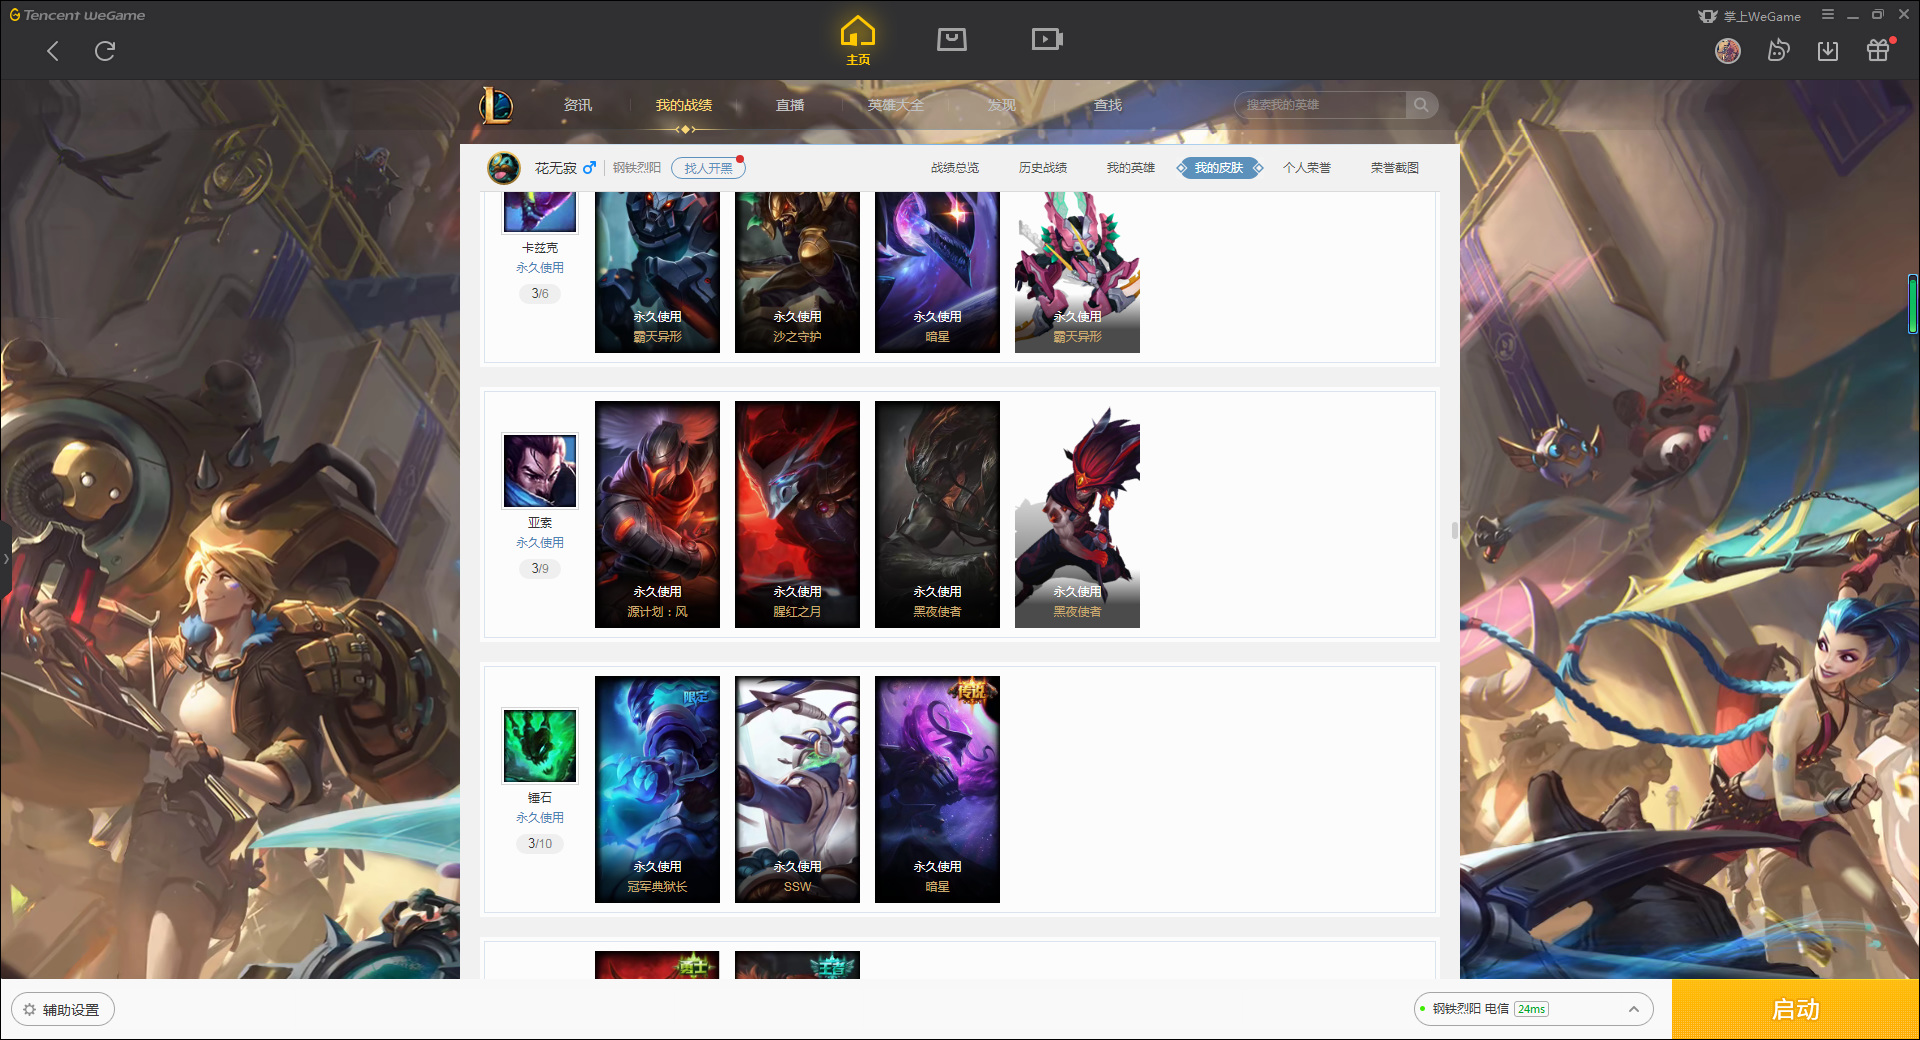The width and height of the screenshot is (1920, 1040).
Task: Switch to 历史战绩 sub-tab
Action: coord(1043,168)
